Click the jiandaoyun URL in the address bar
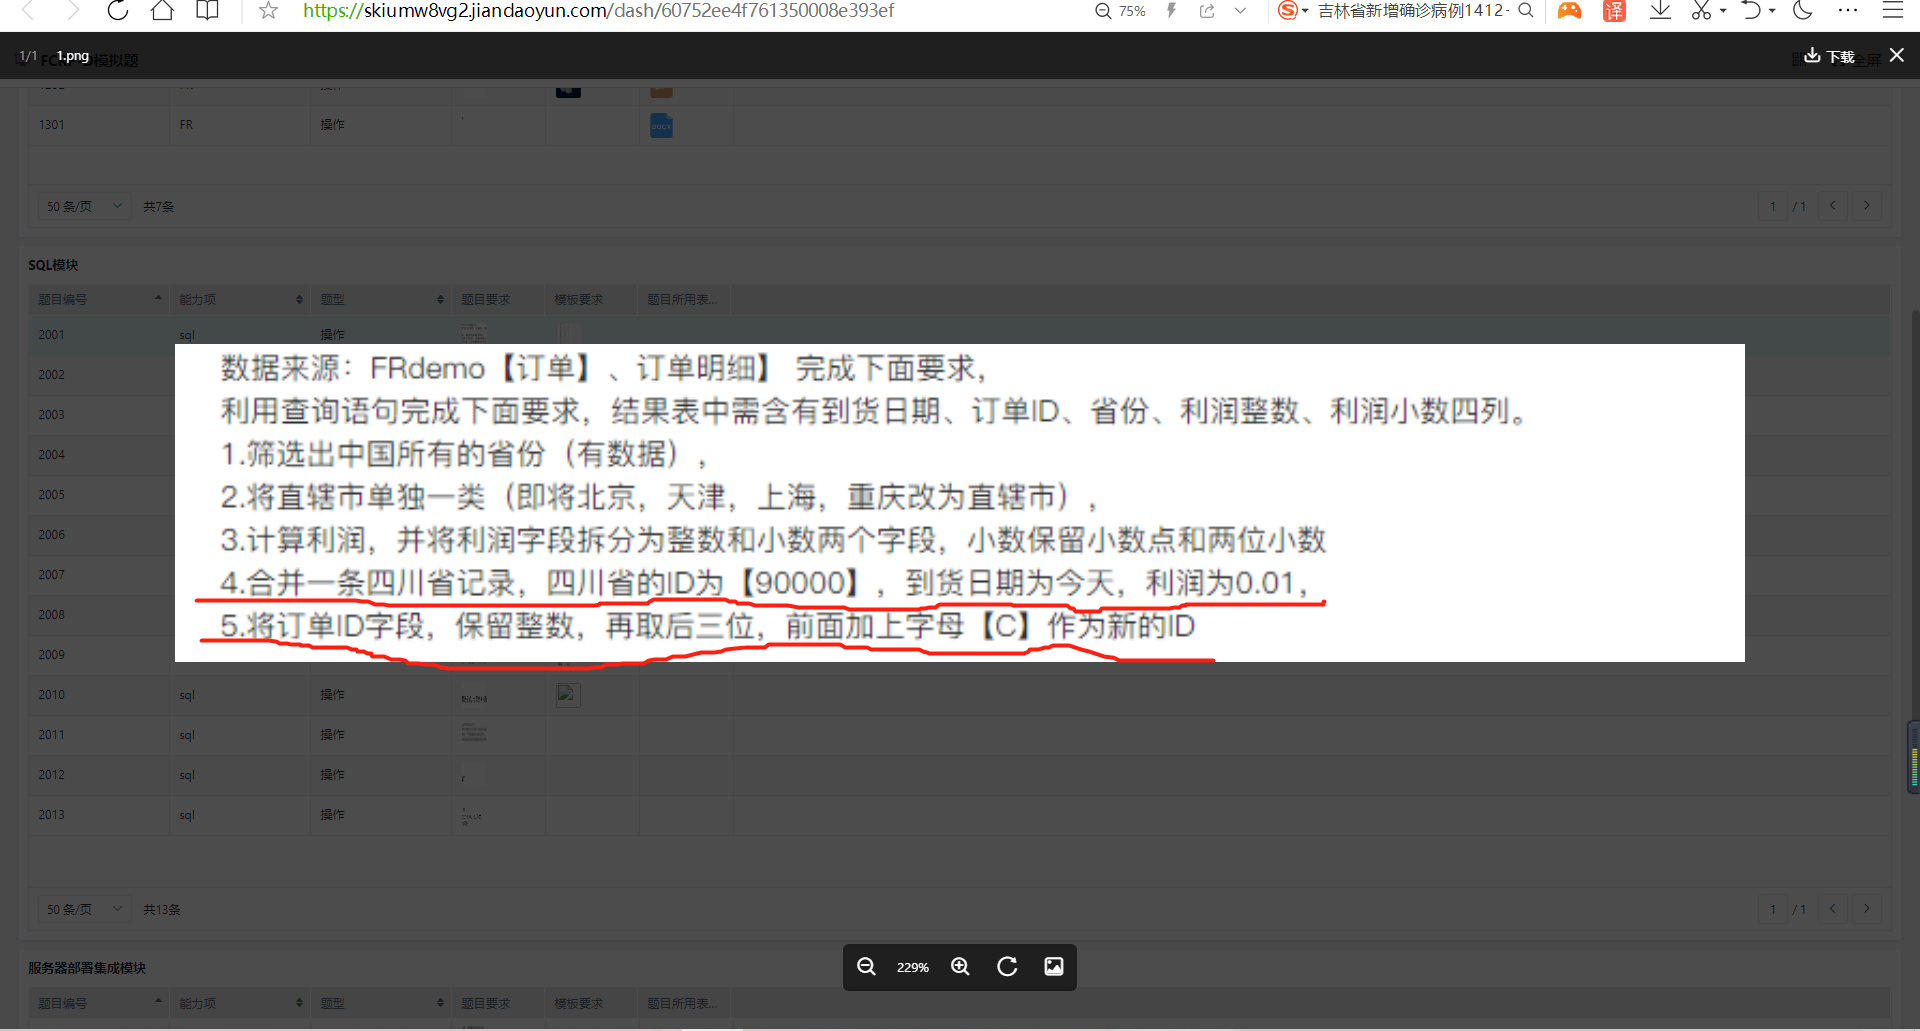This screenshot has height=1031, width=1920. coord(598,10)
